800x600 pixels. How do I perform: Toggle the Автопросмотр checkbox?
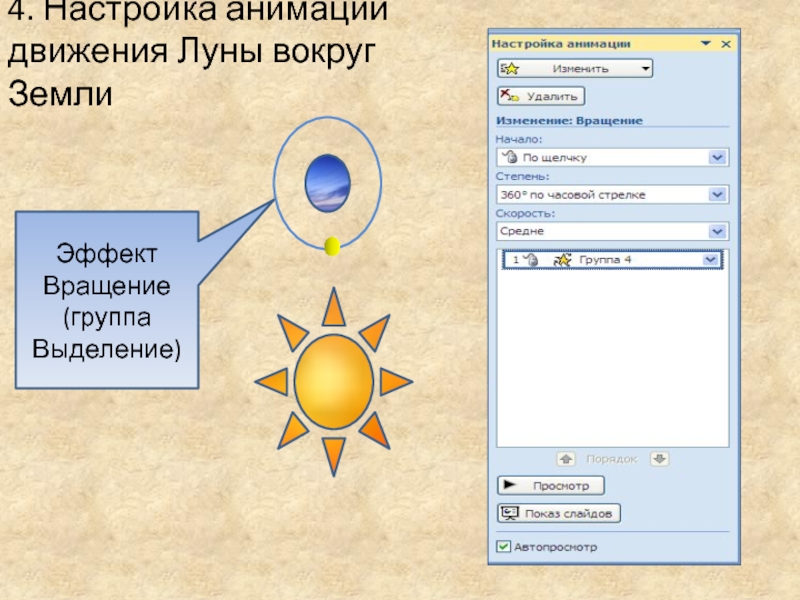click(503, 546)
